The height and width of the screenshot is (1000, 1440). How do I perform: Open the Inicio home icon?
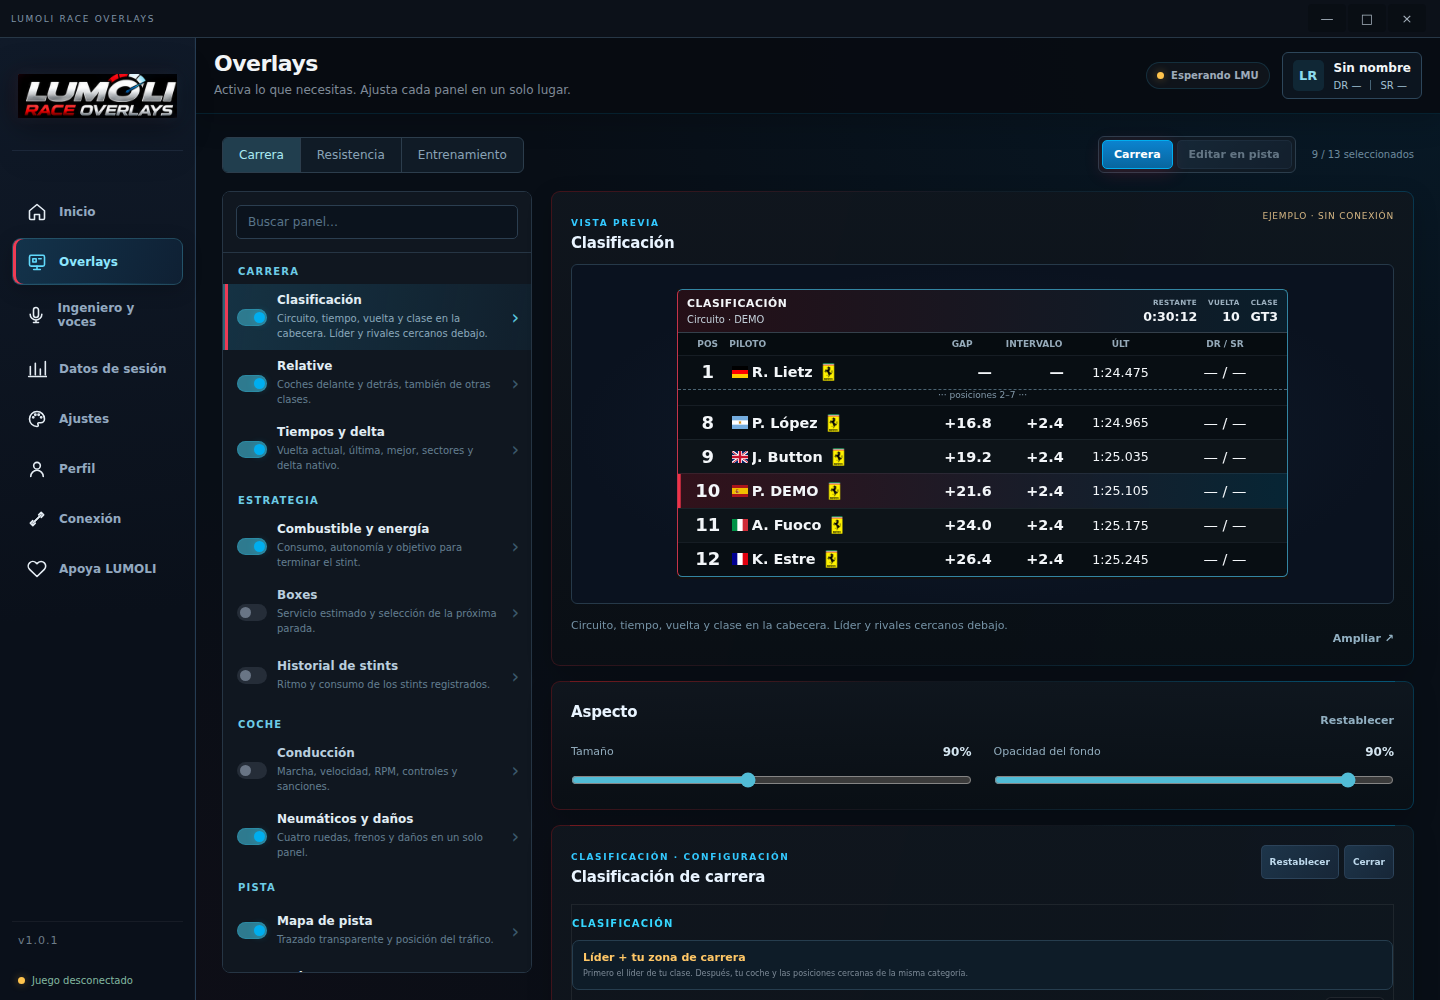[37, 212]
